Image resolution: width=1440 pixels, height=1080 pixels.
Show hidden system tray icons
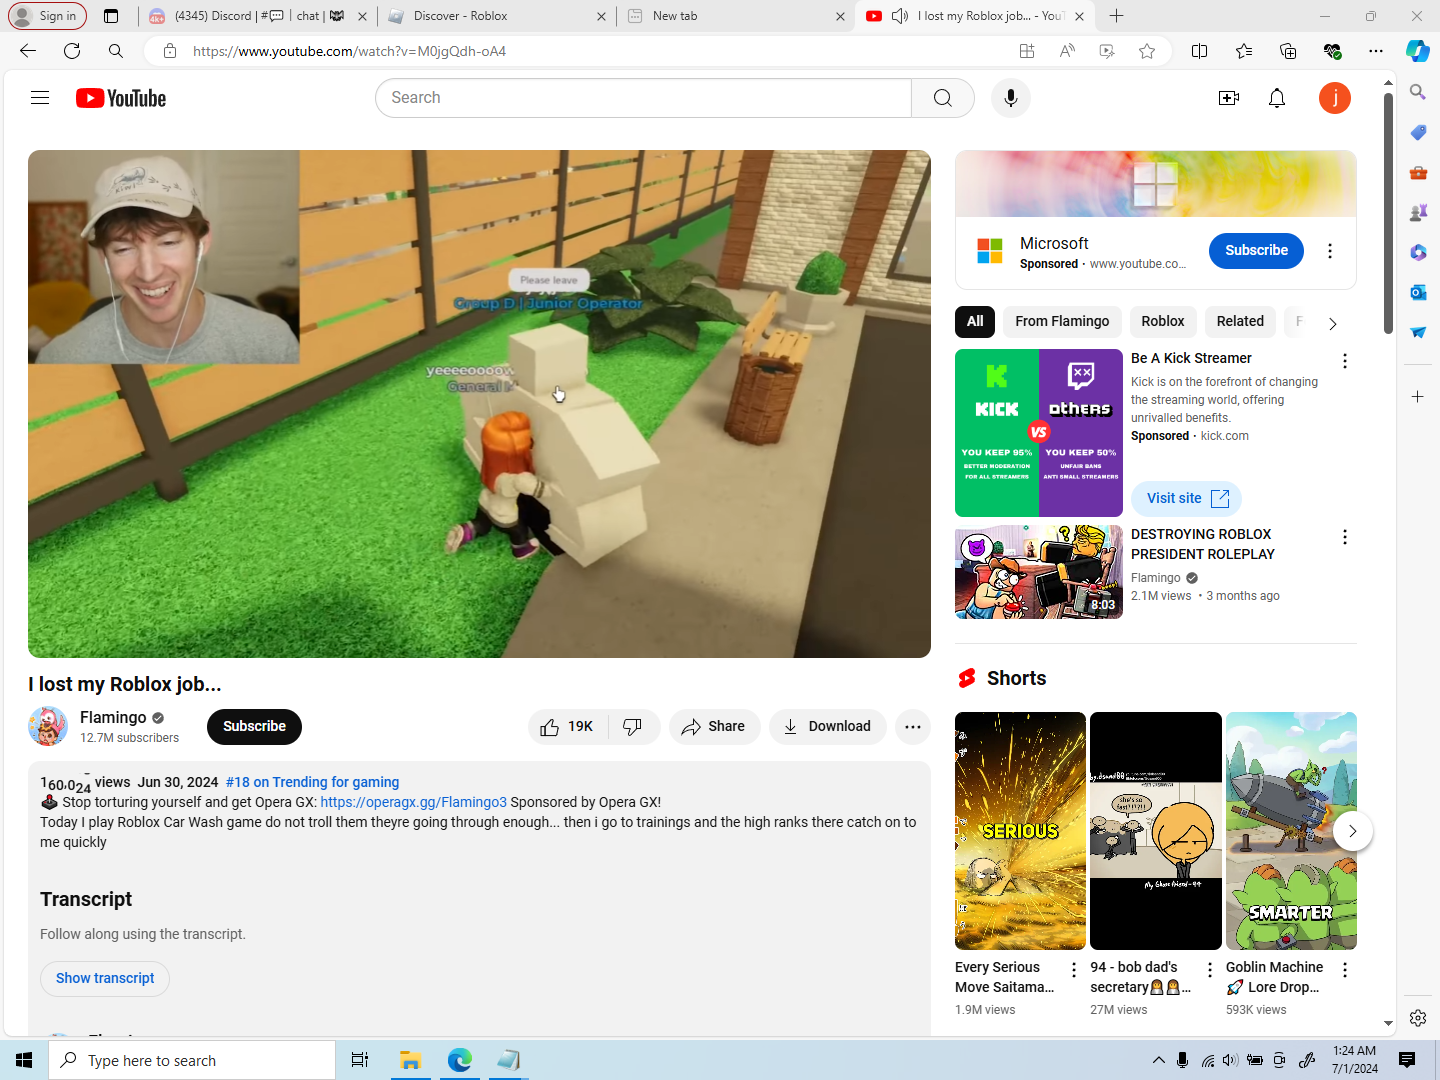[1158, 1060]
